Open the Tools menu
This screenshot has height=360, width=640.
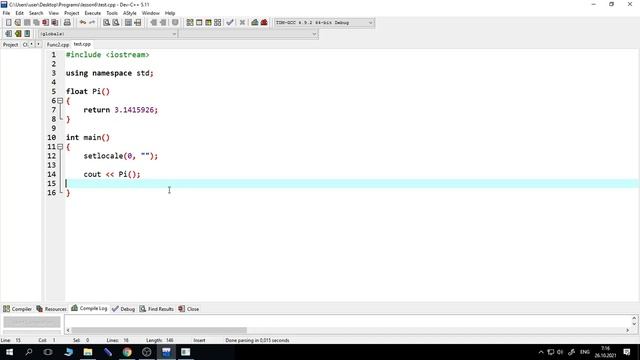[x=112, y=13]
